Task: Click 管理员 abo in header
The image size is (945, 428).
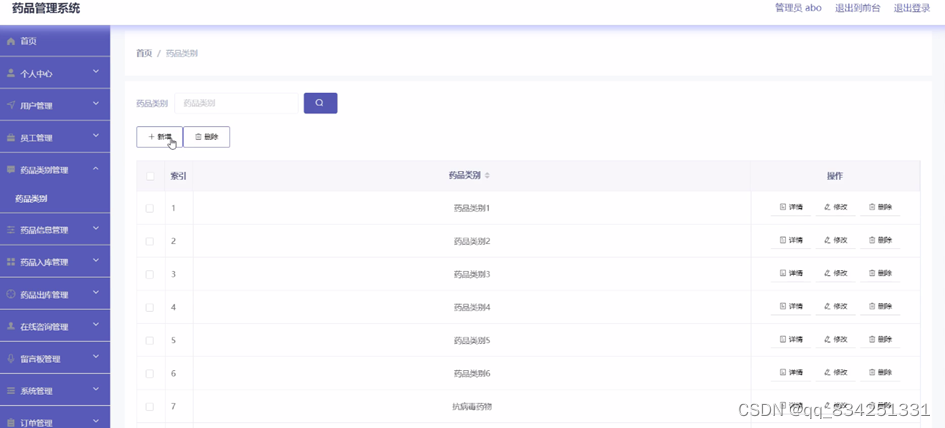Action: 798,8
